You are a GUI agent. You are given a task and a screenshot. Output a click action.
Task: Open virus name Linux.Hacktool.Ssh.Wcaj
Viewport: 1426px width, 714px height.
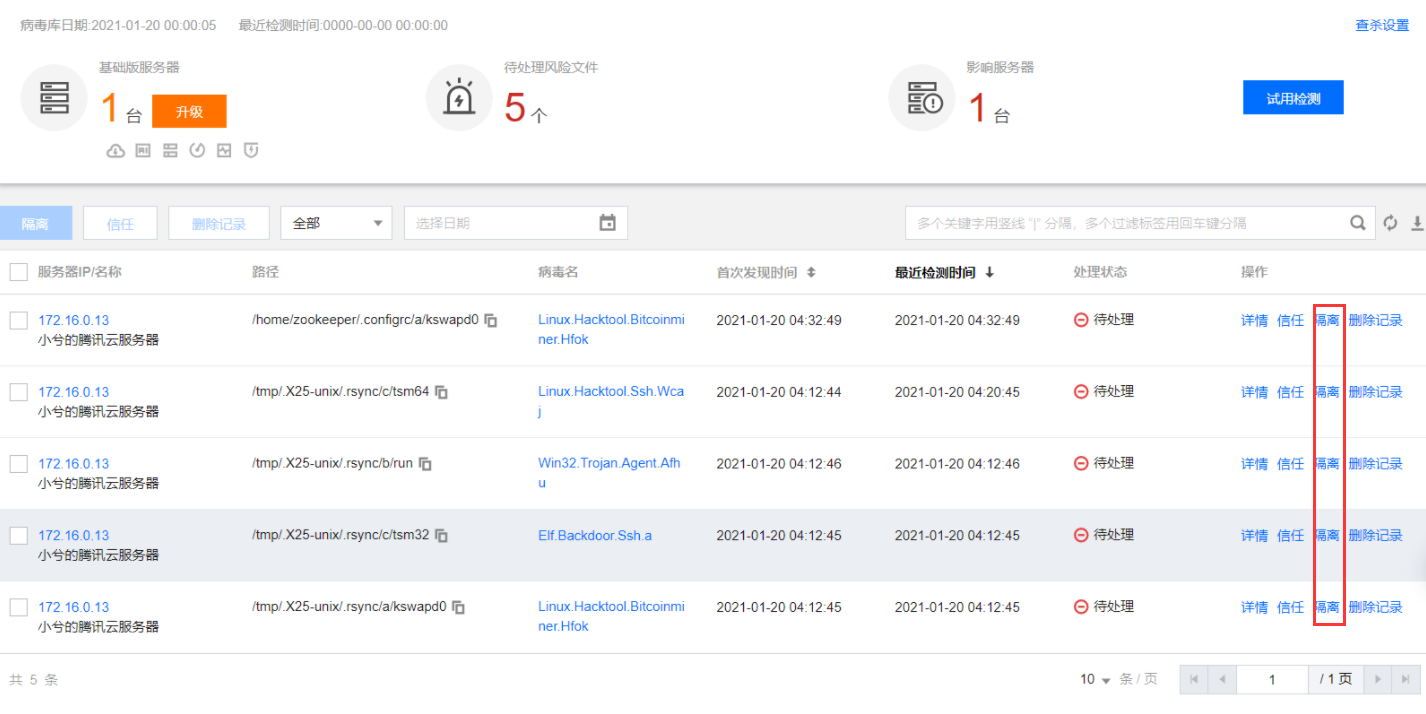pyautogui.click(x=611, y=401)
